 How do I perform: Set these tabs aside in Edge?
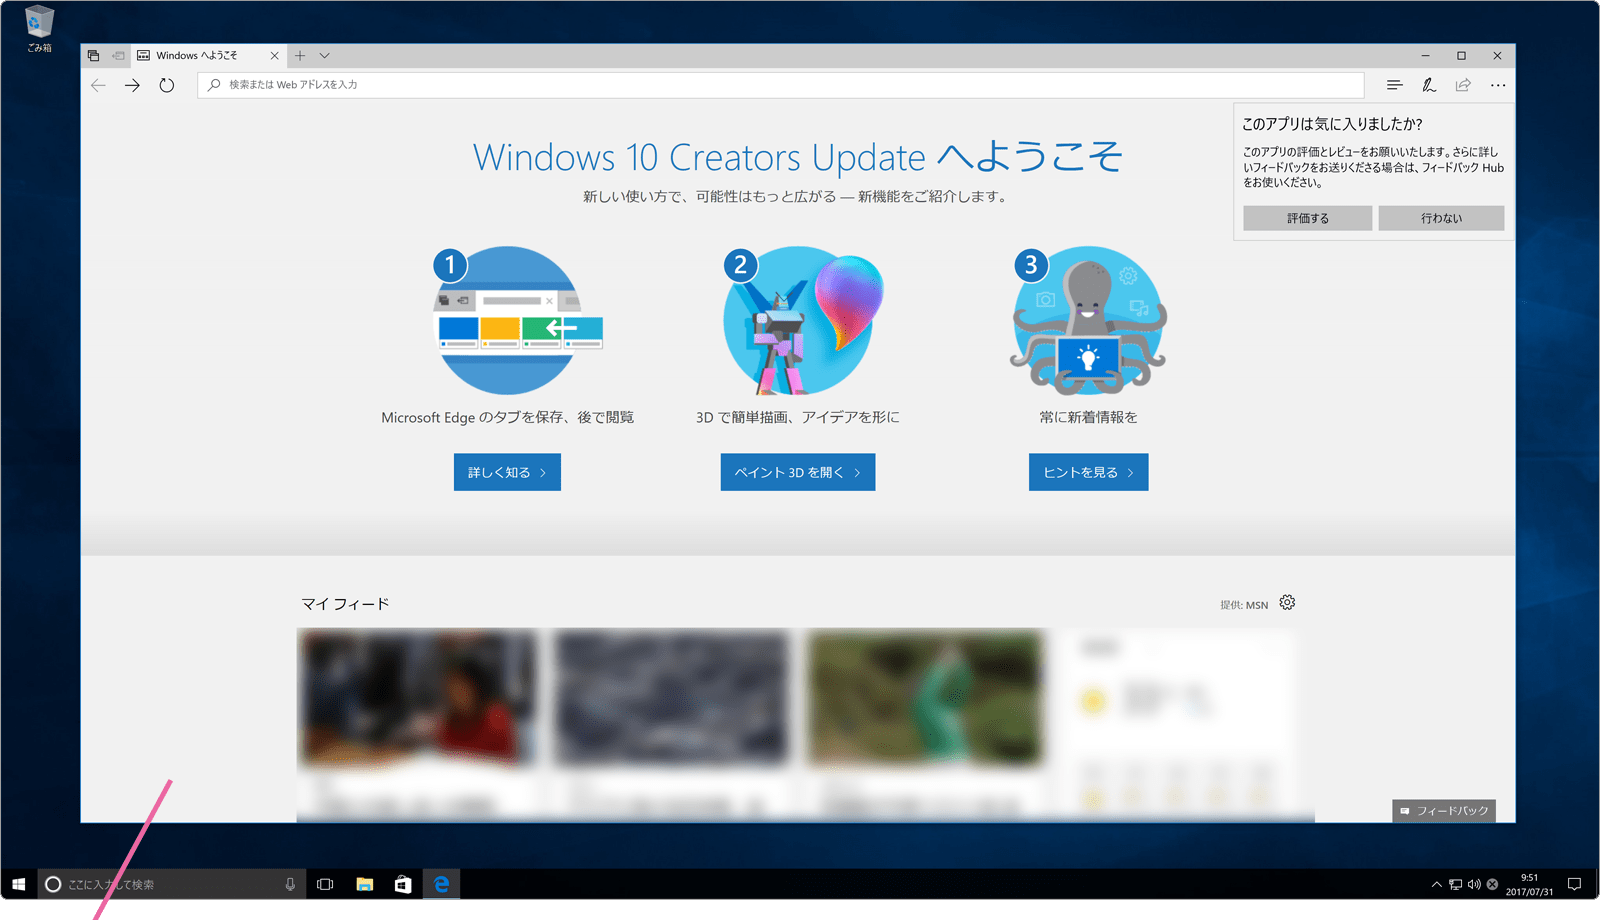[118, 56]
